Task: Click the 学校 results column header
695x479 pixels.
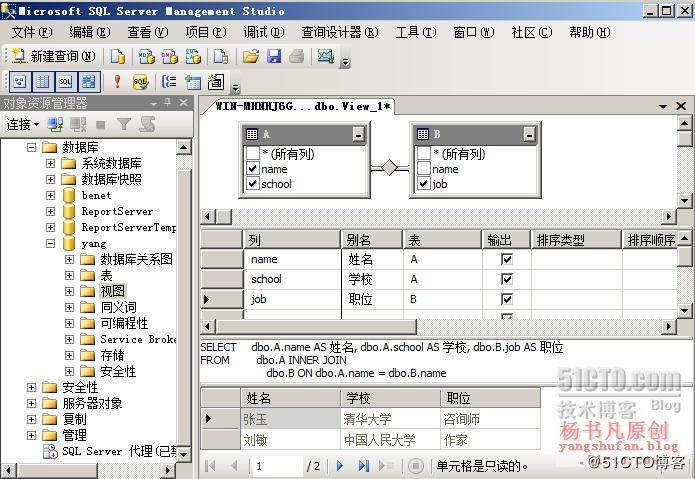Action: pyautogui.click(x=390, y=398)
